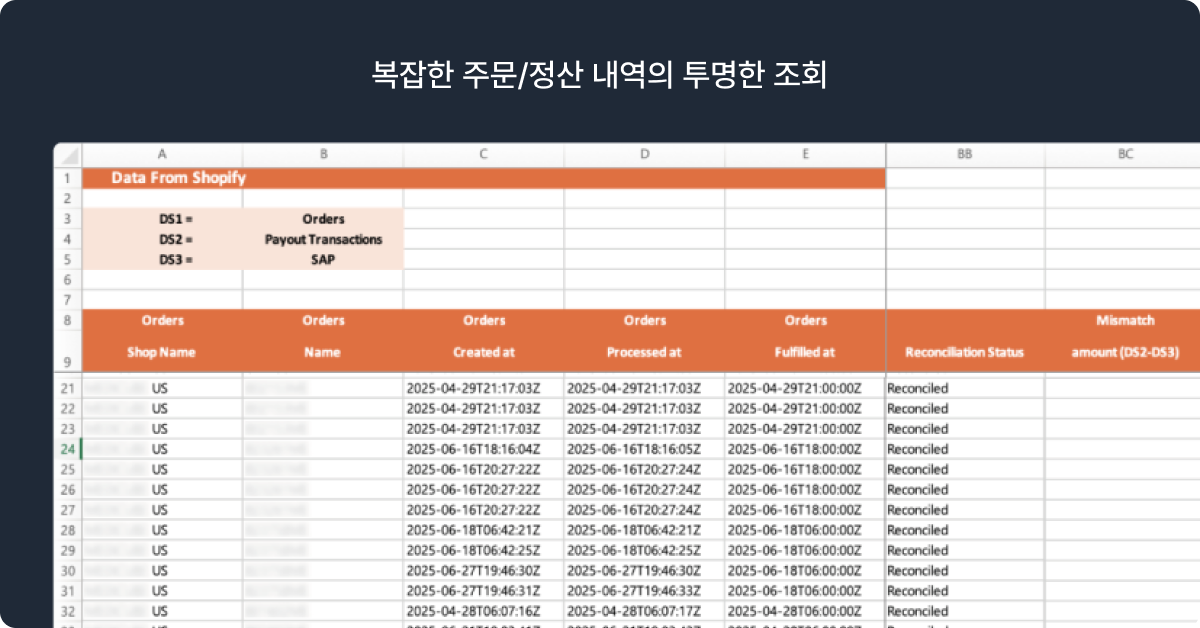Click cell containing 2025-06-16T18:16:04Z
Screen dimensions: 1200x628
(x=474, y=449)
